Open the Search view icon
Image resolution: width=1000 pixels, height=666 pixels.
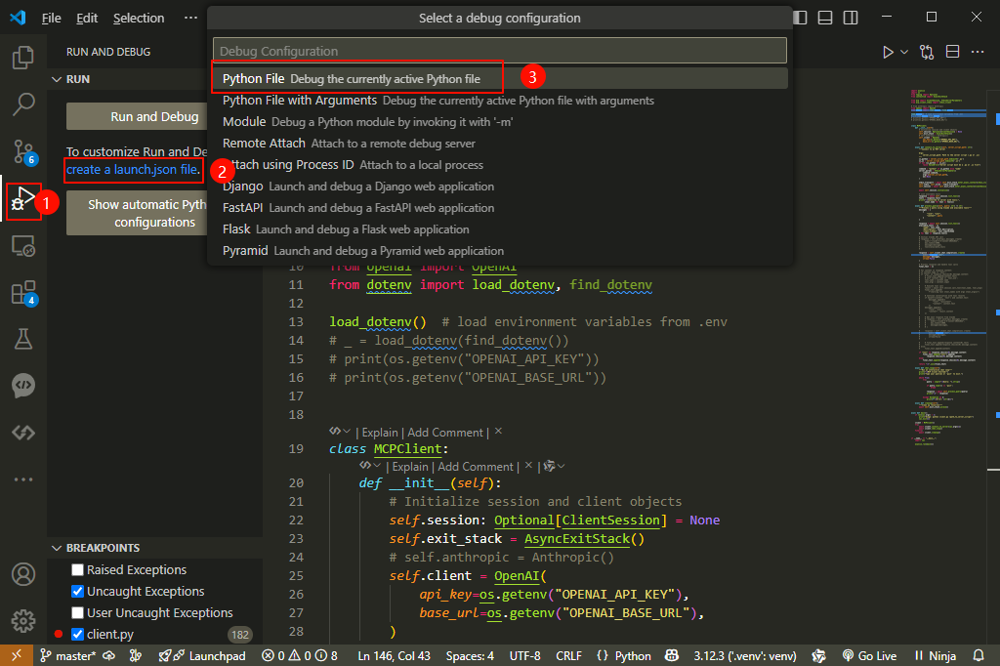tap(22, 104)
